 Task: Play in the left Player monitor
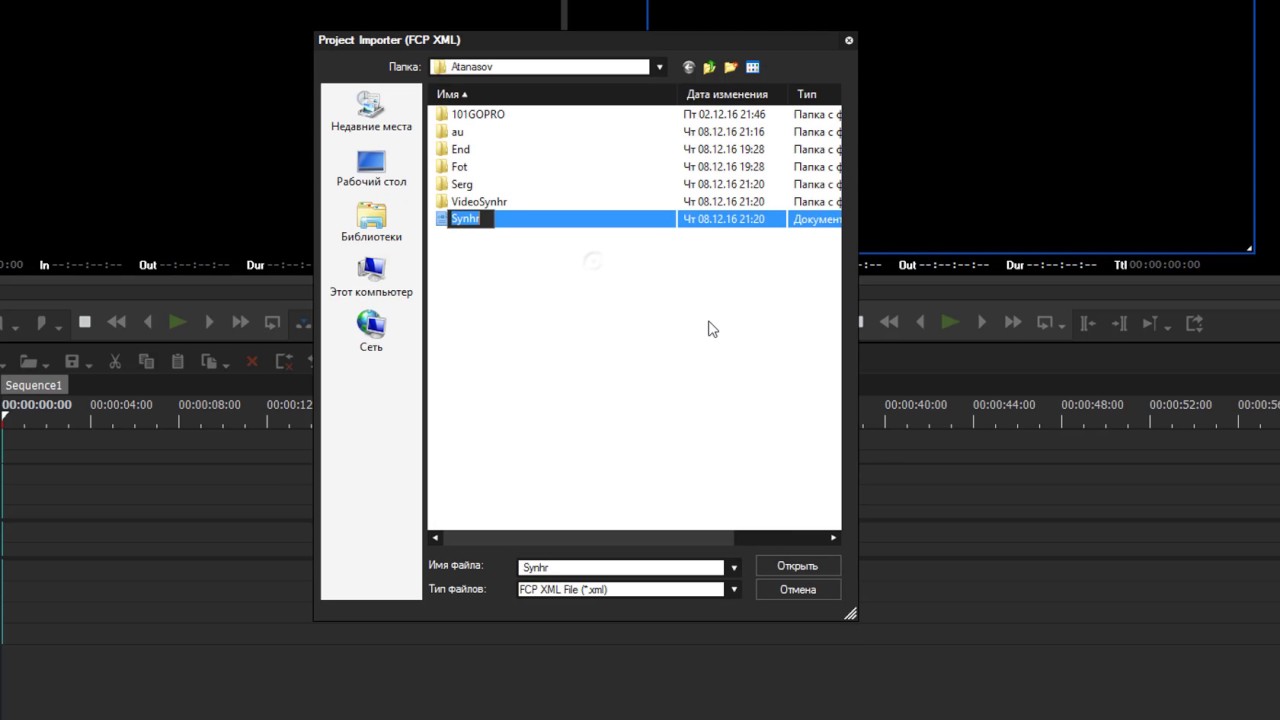[x=178, y=322]
